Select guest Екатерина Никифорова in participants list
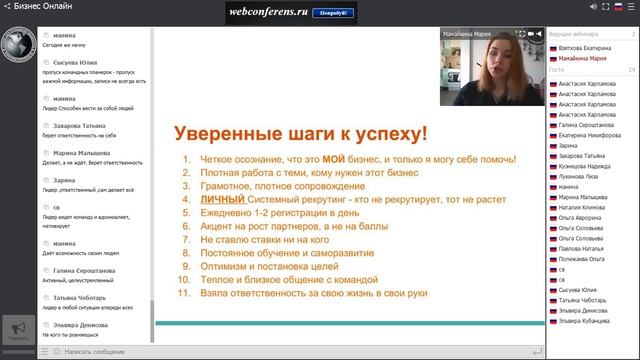640x360 pixels. [x=590, y=135]
